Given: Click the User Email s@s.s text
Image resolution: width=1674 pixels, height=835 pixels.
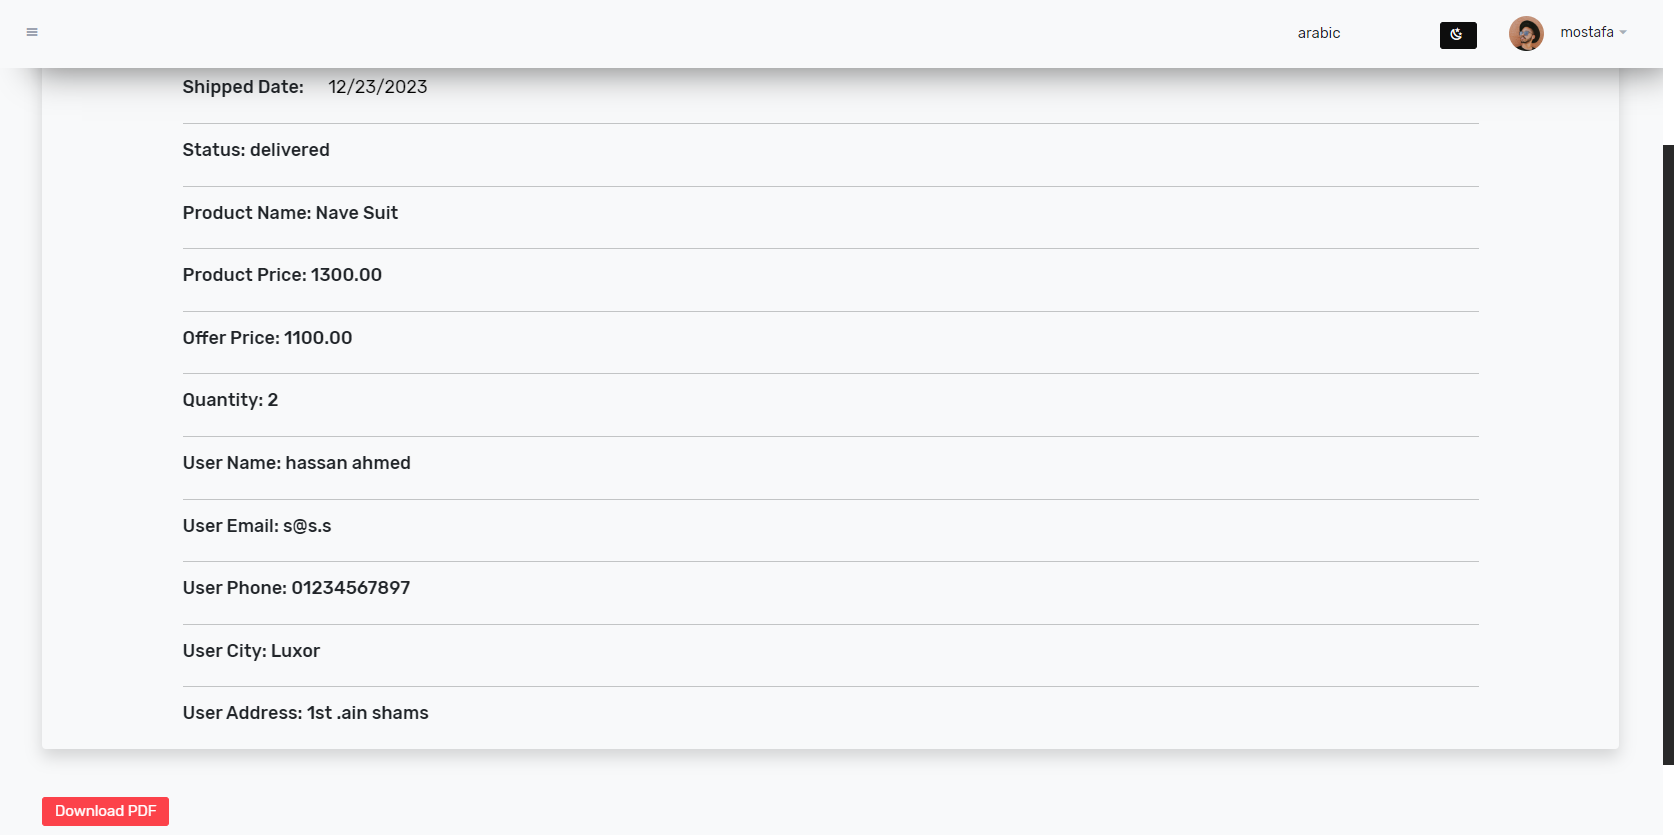Looking at the screenshot, I should pos(257,526).
